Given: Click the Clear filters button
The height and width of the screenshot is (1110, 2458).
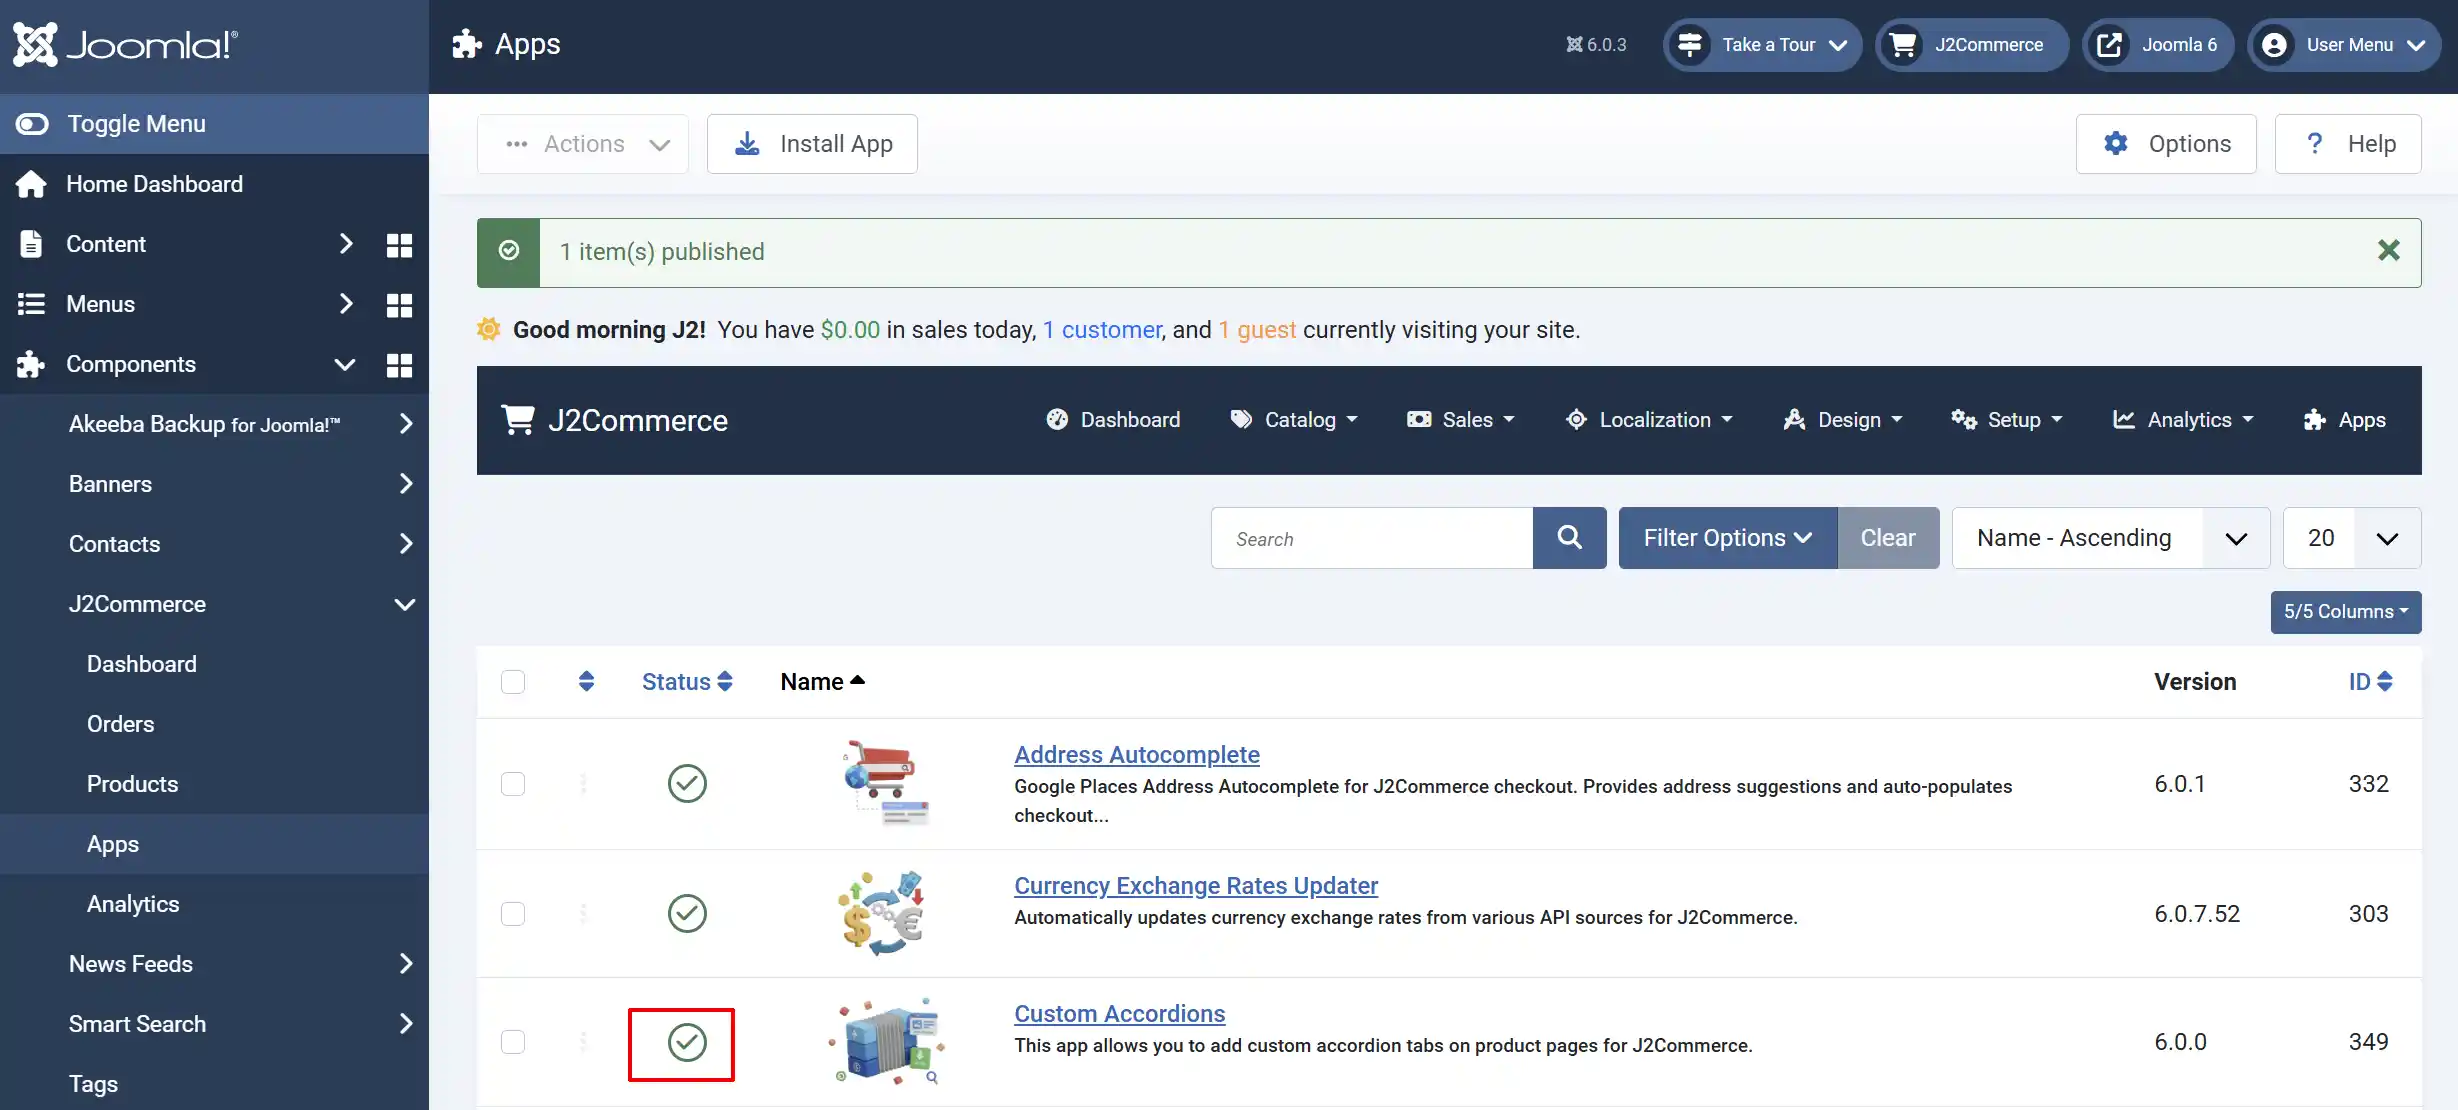Looking at the screenshot, I should click(x=1888, y=538).
